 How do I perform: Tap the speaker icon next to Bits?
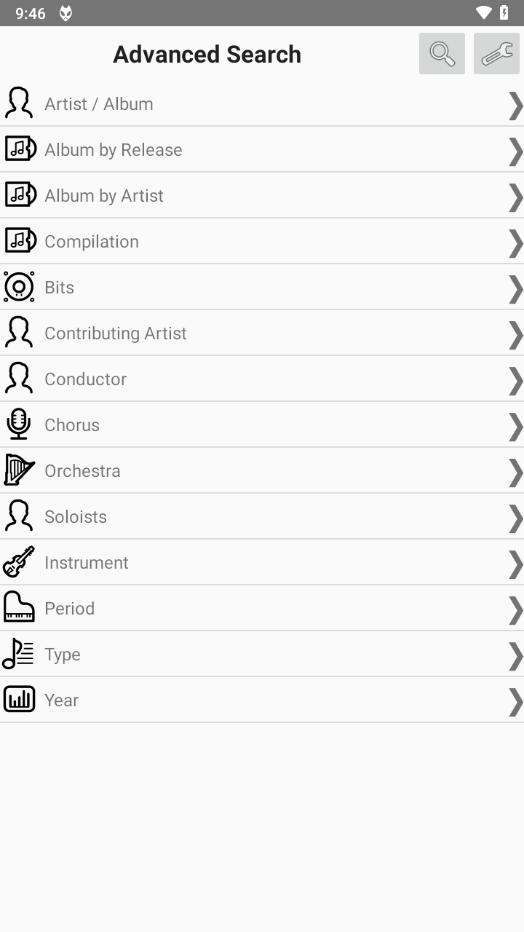[x=19, y=286]
